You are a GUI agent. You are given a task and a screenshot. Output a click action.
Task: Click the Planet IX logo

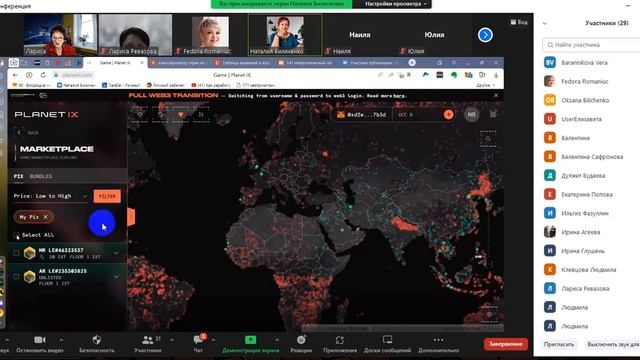tap(47, 115)
